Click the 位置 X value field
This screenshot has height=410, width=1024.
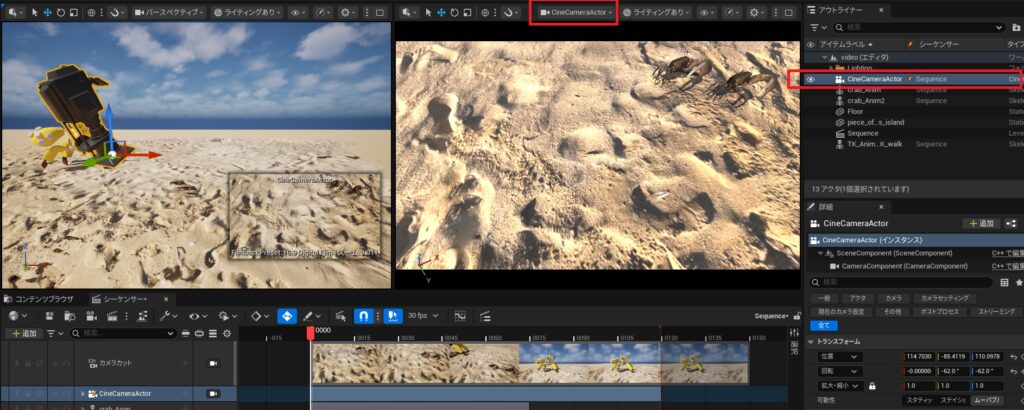click(921, 356)
